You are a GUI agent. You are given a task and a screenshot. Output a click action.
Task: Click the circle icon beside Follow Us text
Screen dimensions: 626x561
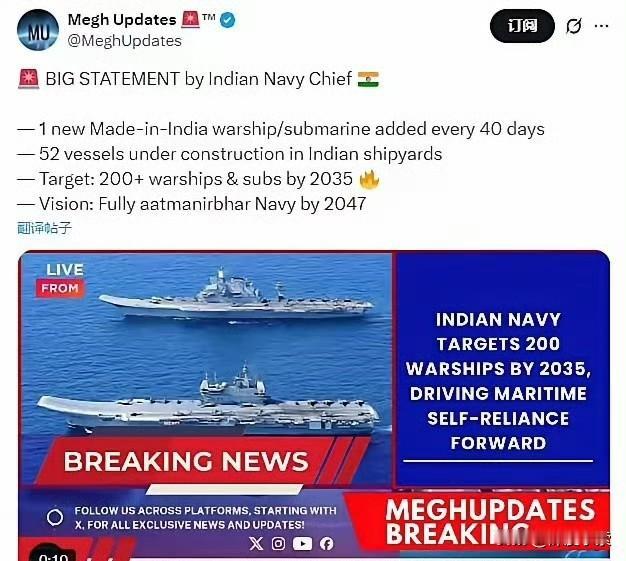(55, 517)
